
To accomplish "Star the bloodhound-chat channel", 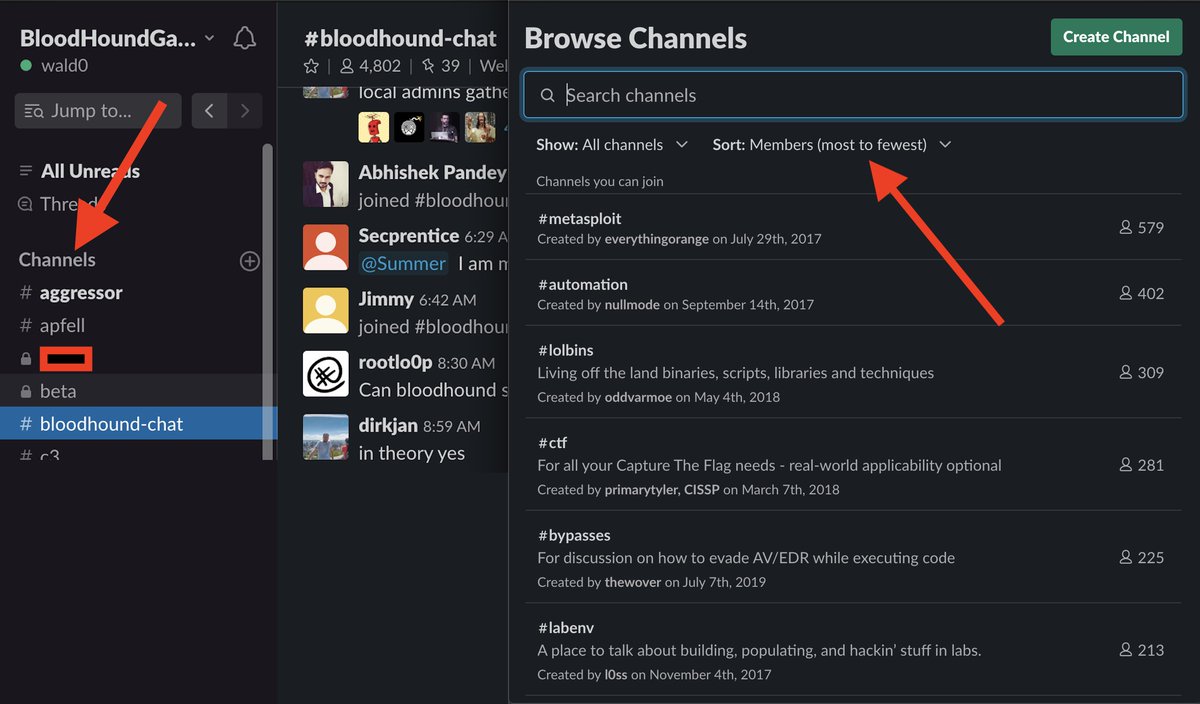I will [x=311, y=66].
